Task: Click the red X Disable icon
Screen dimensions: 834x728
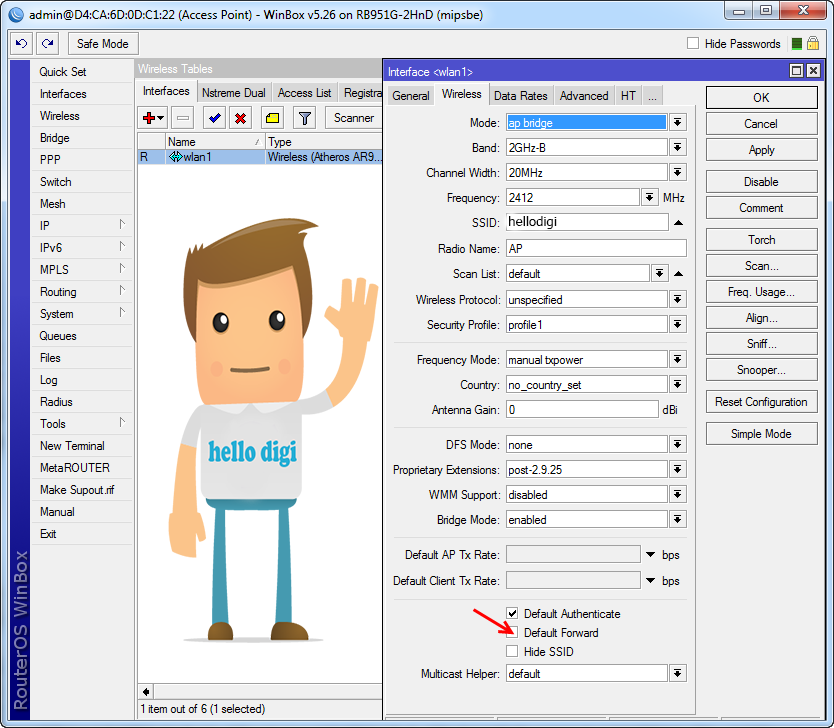Action: (x=240, y=118)
